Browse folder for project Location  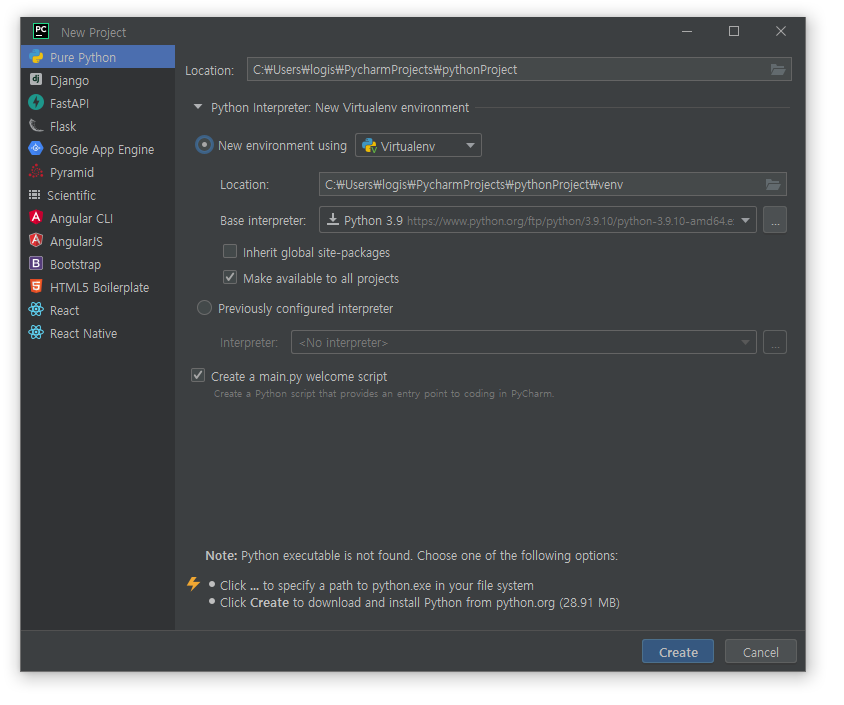(x=777, y=70)
